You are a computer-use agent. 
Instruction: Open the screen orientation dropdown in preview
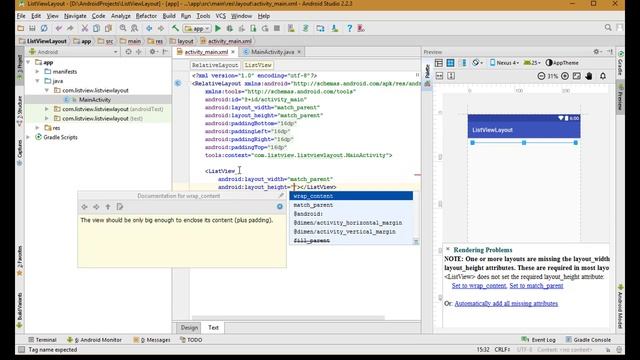click(477, 62)
